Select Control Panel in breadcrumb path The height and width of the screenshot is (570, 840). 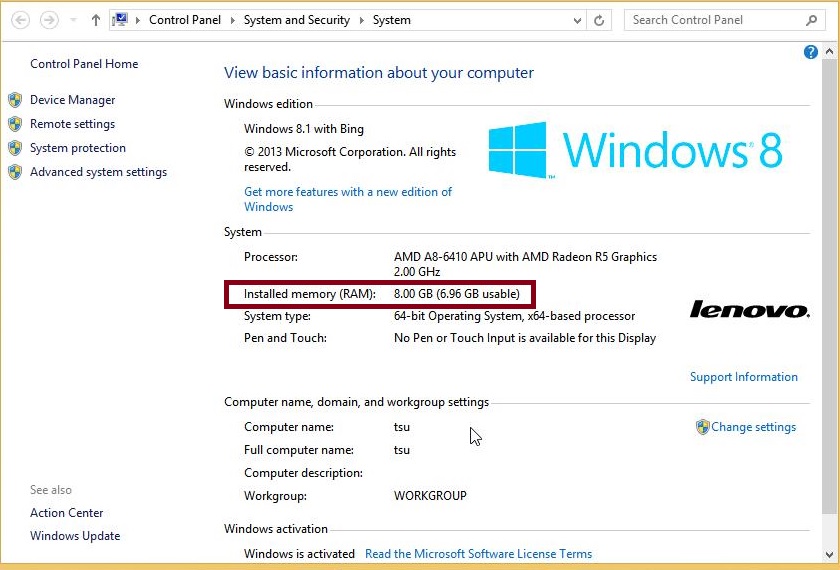click(185, 20)
